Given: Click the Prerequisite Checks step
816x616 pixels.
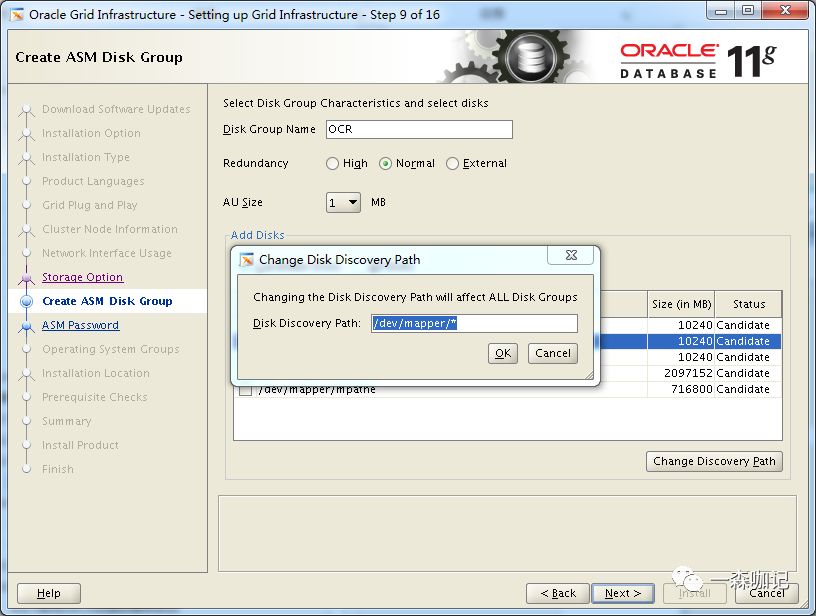Looking at the screenshot, I should (x=95, y=397).
